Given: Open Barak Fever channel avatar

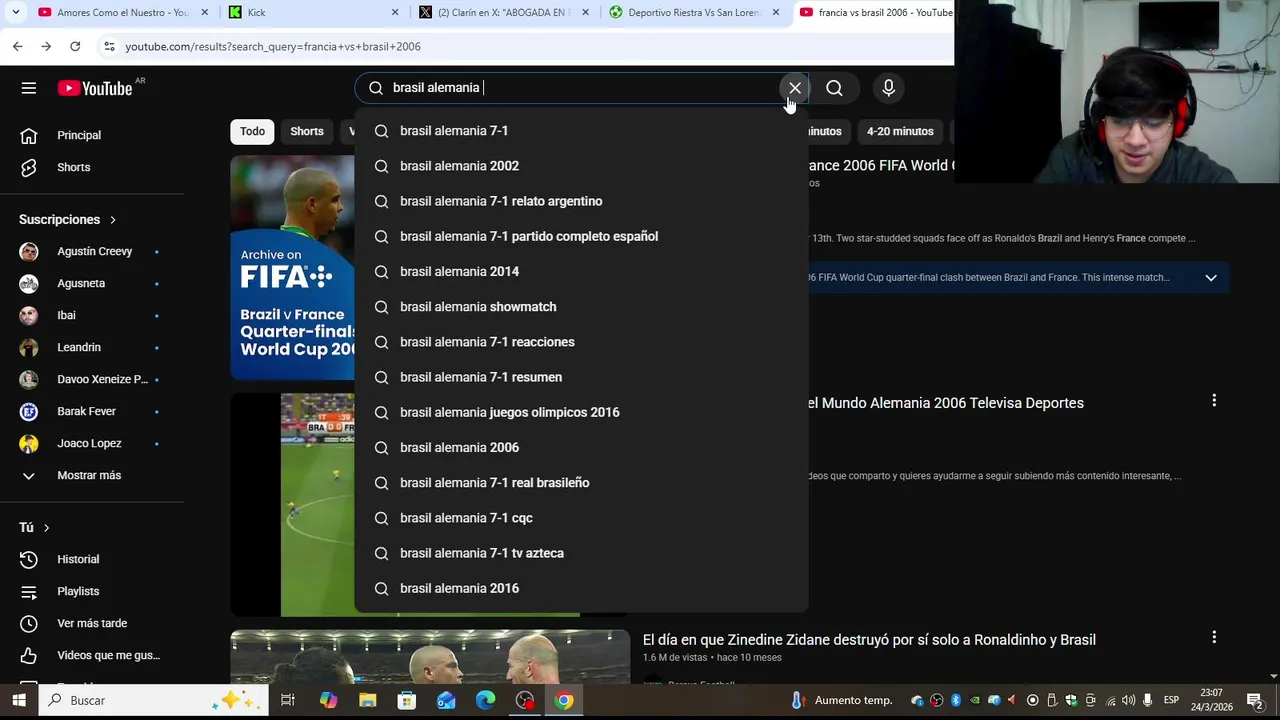Looking at the screenshot, I should click(x=29, y=411).
